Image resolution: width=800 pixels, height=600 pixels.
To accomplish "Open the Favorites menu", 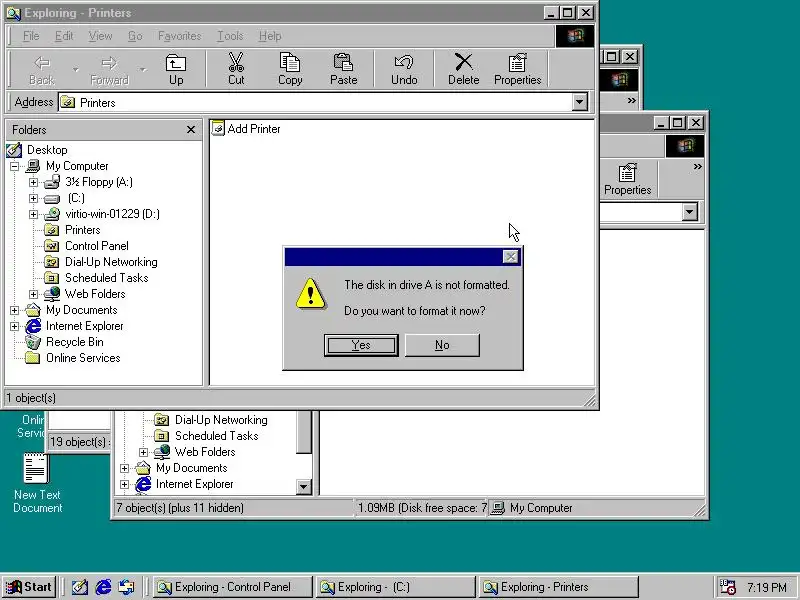I will pos(180,36).
